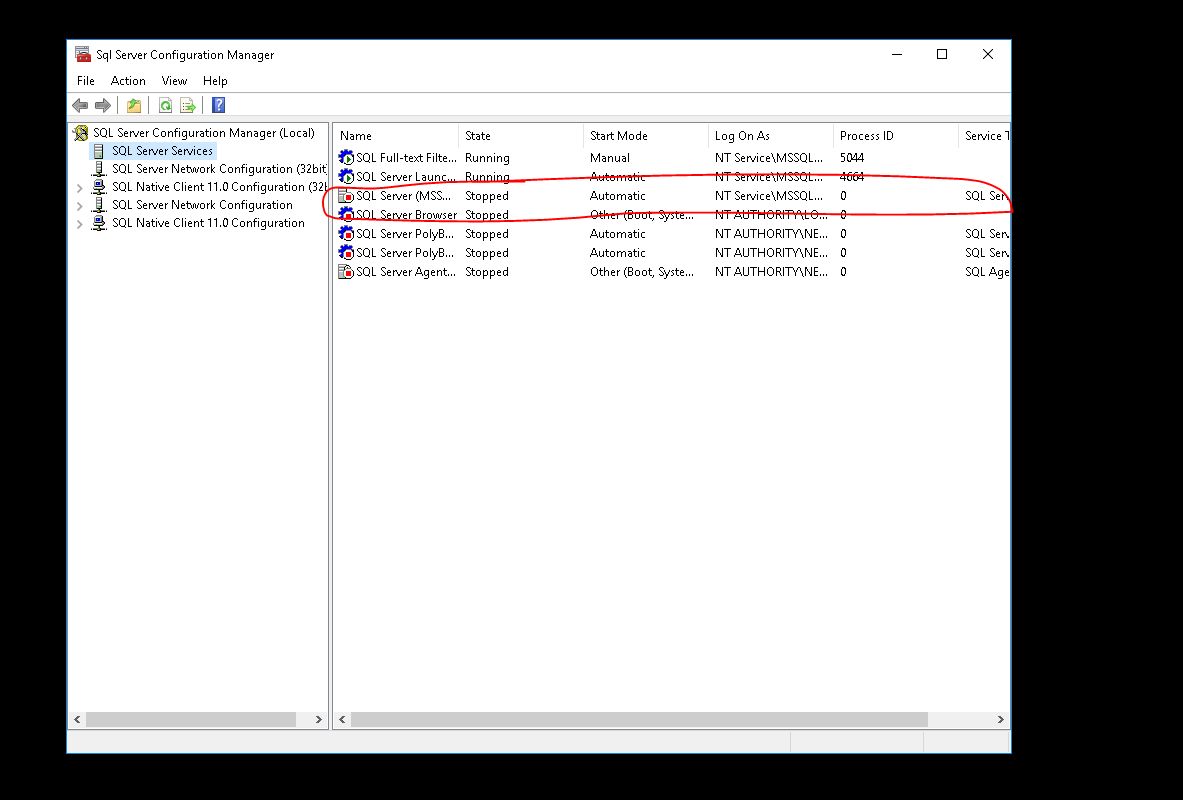Minimize the Sql Server Configuration Manager window
The image size is (1183, 800).
click(x=897, y=54)
